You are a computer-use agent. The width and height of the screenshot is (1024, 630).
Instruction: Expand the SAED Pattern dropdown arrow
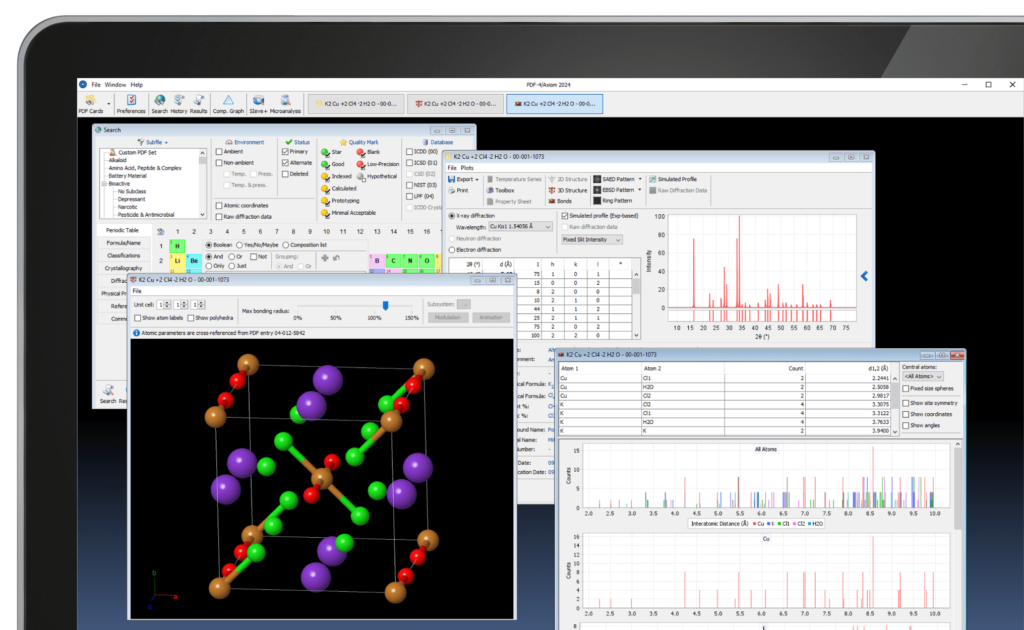(640, 179)
